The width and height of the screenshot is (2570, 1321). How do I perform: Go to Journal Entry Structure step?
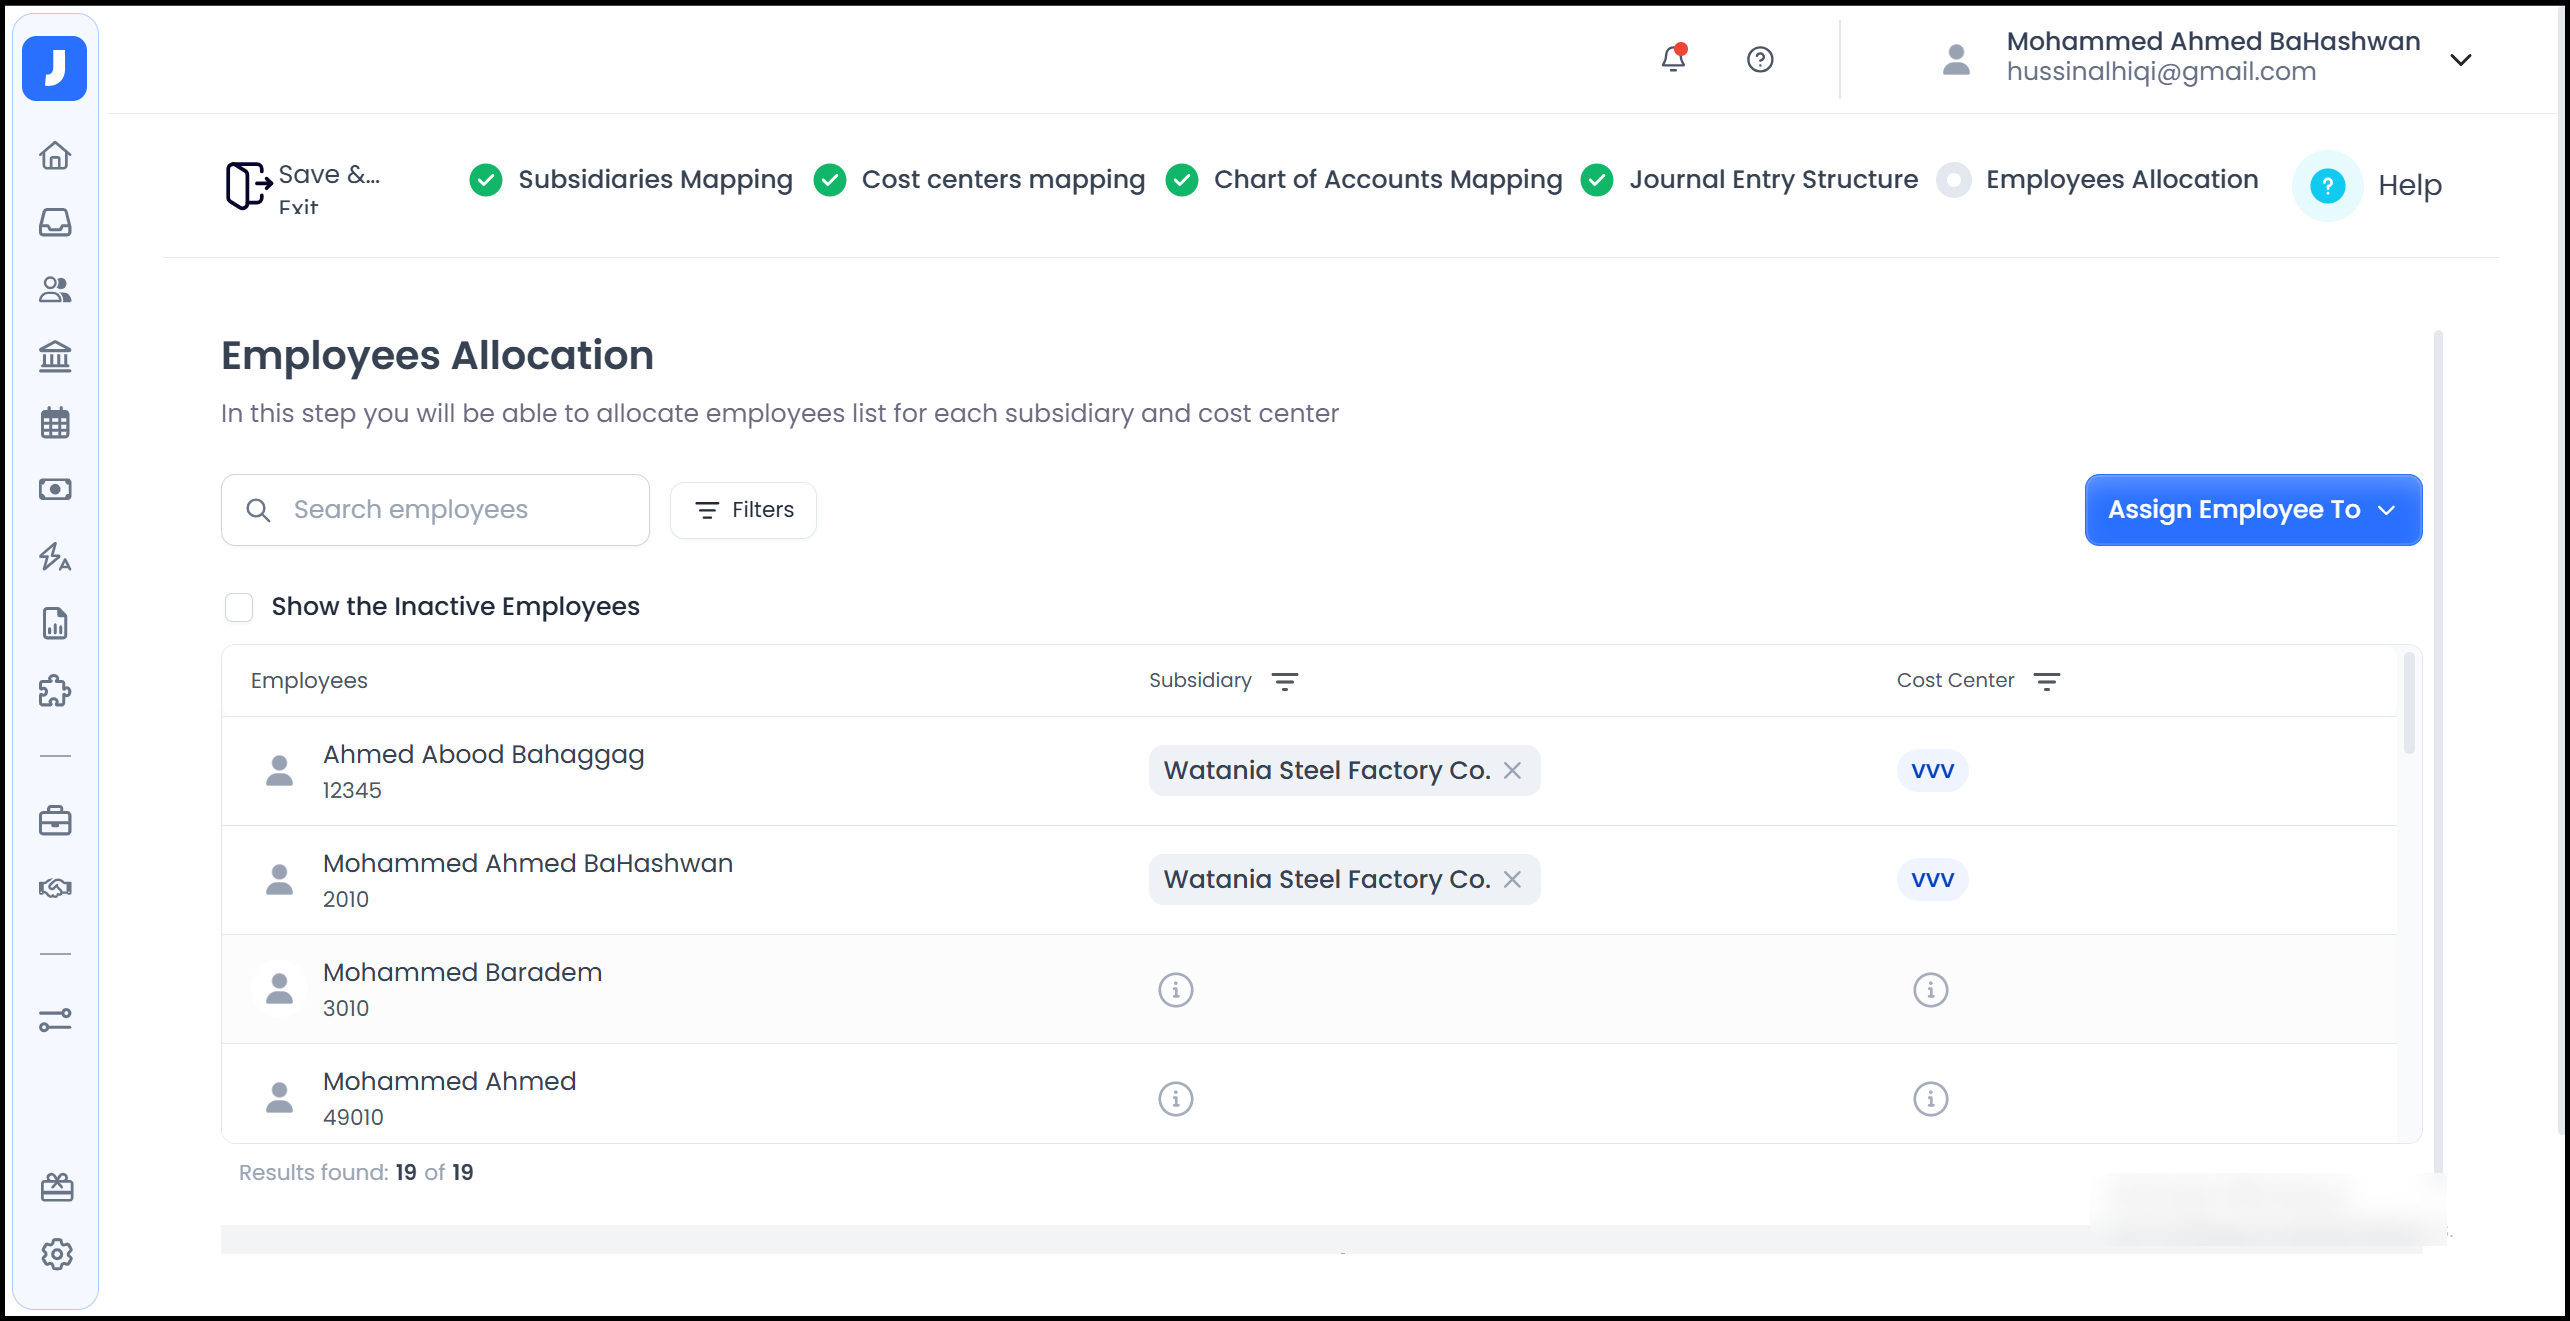tap(1772, 180)
